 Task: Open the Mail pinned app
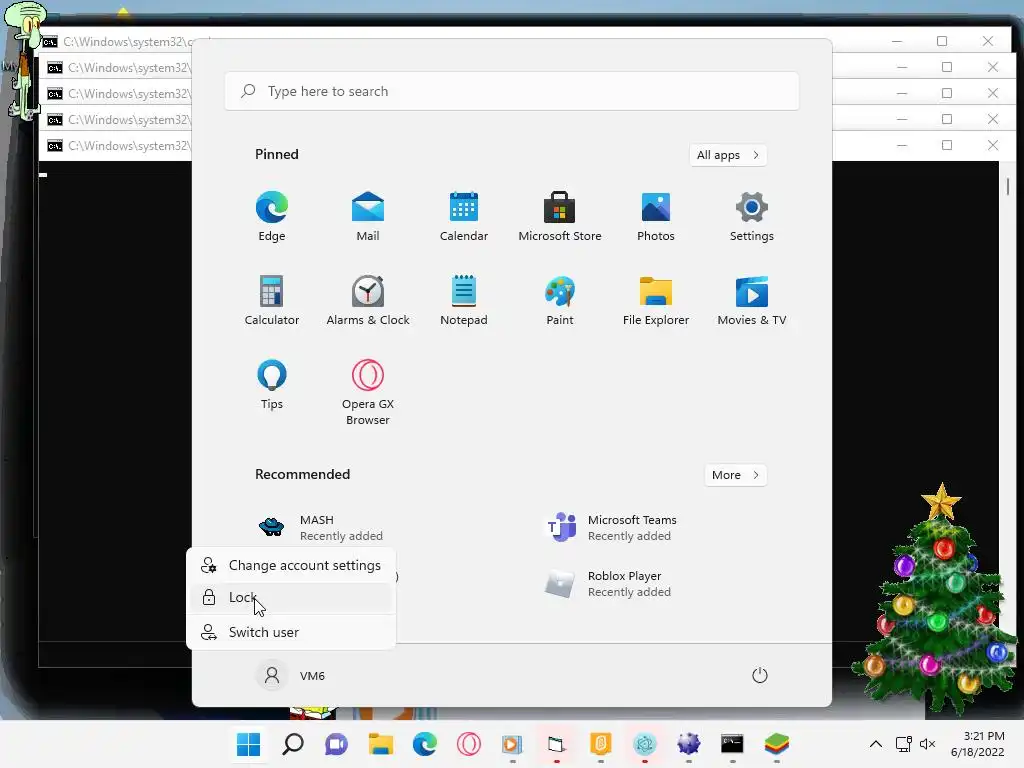pos(368,216)
